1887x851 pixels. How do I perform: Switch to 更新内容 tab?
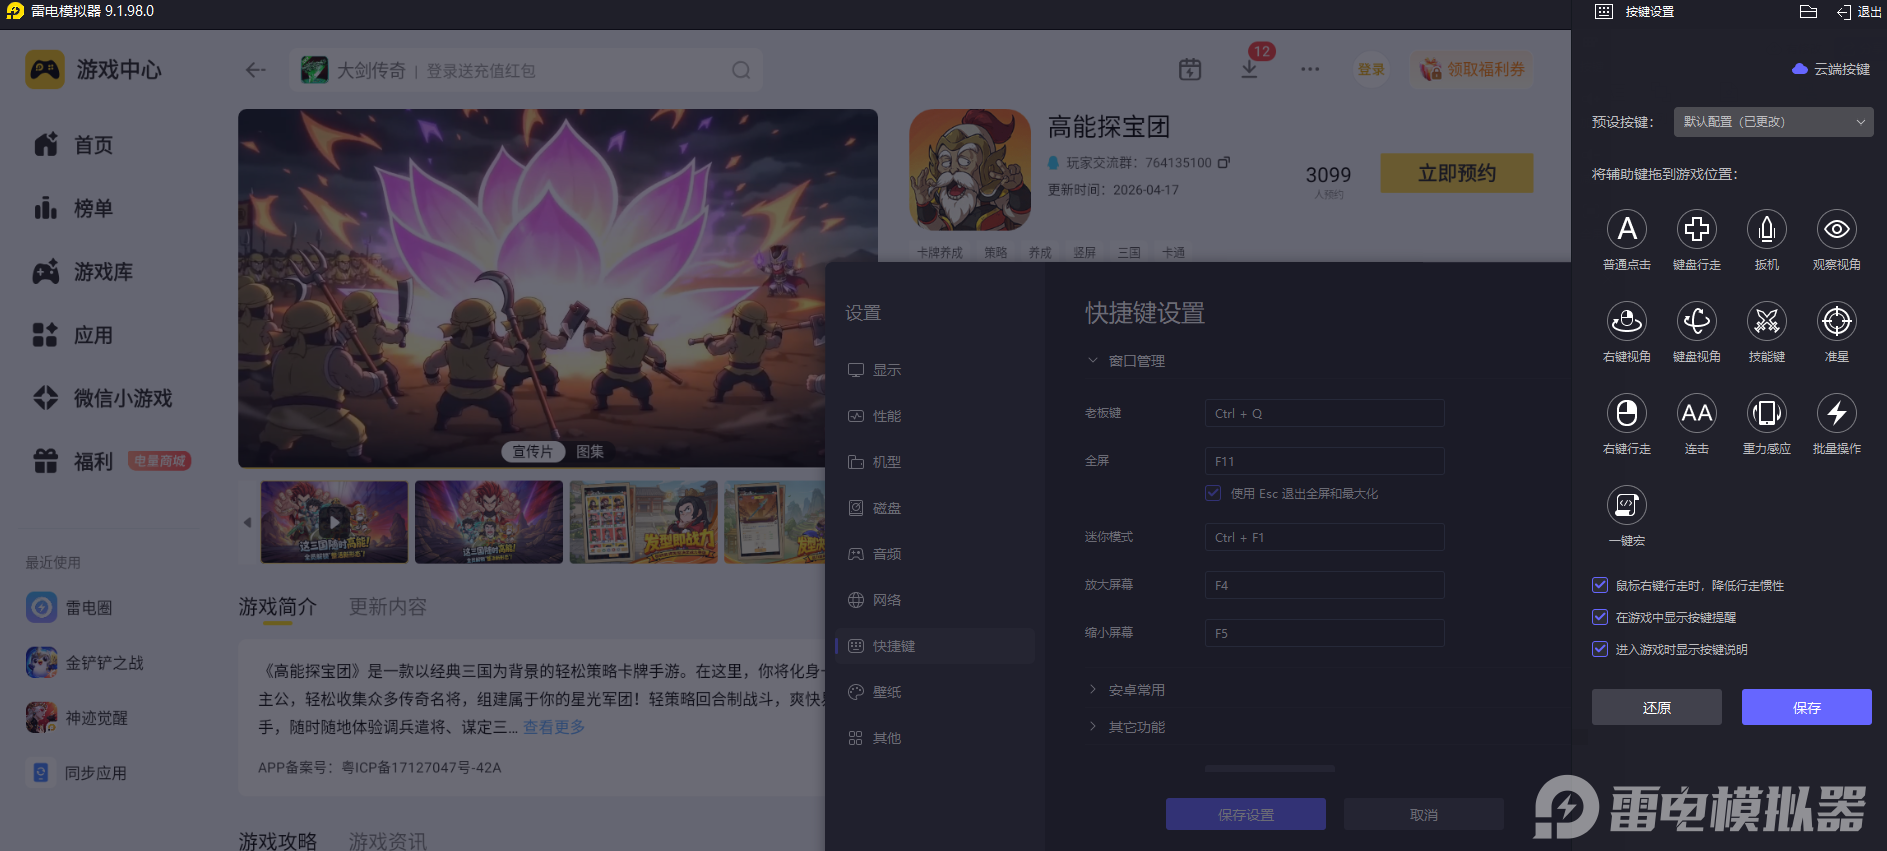(x=388, y=607)
